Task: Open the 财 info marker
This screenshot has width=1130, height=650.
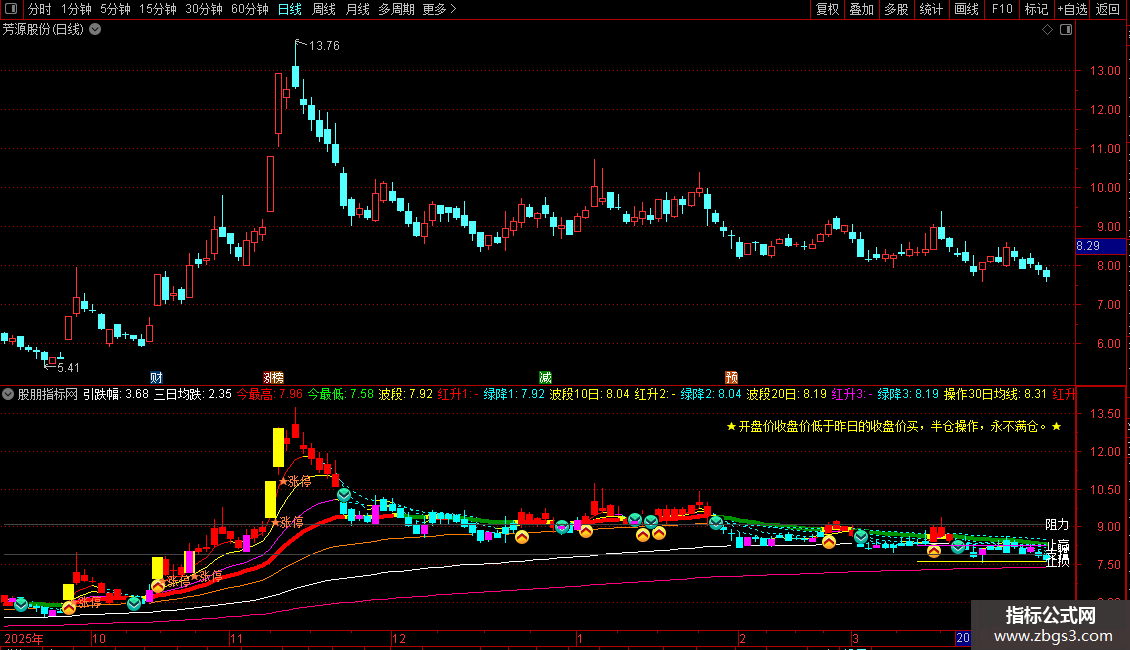Action: [x=156, y=378]
